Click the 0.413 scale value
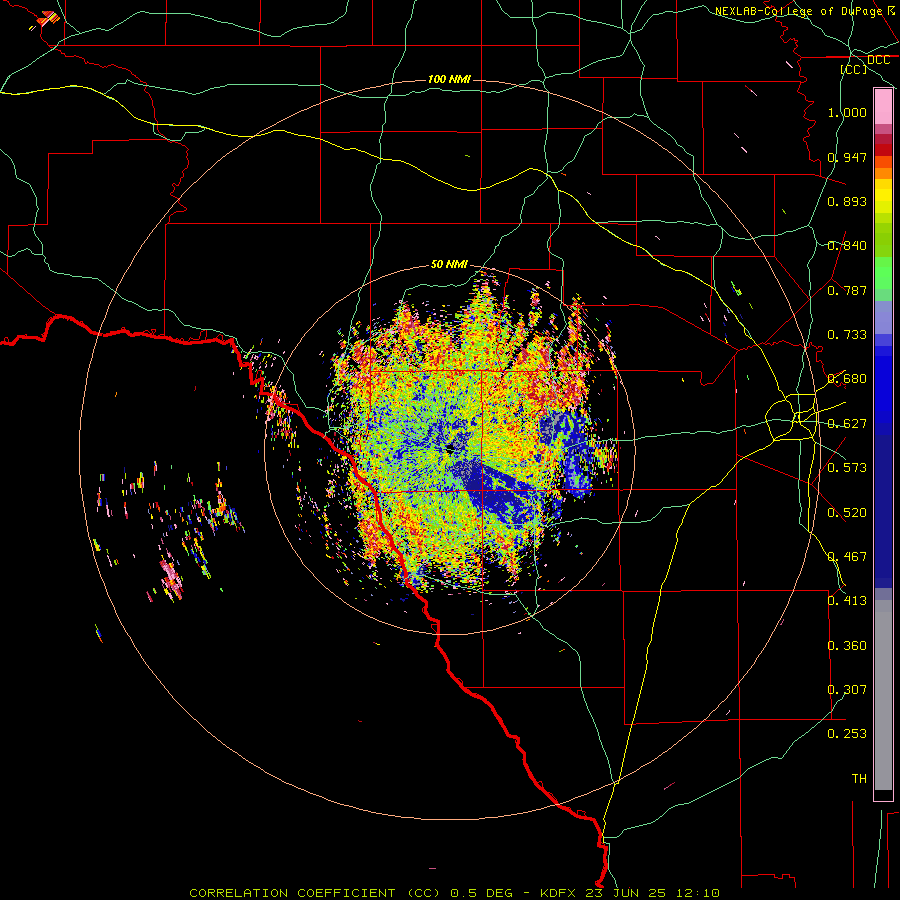The height and width of the screenshot is (900, 900). [x=847, y=601]
